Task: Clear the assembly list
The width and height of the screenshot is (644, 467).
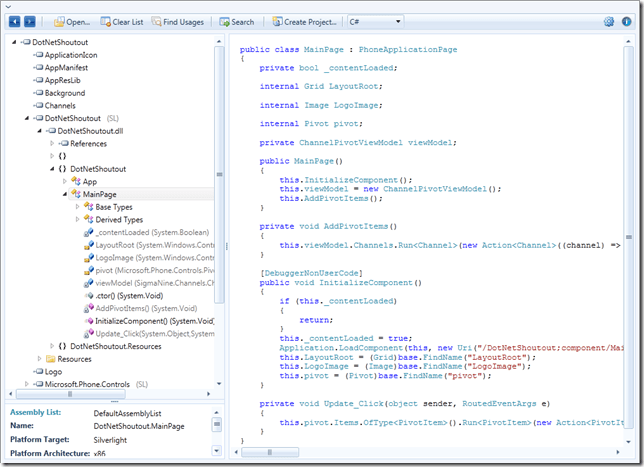Action: [x=122, y=22]
